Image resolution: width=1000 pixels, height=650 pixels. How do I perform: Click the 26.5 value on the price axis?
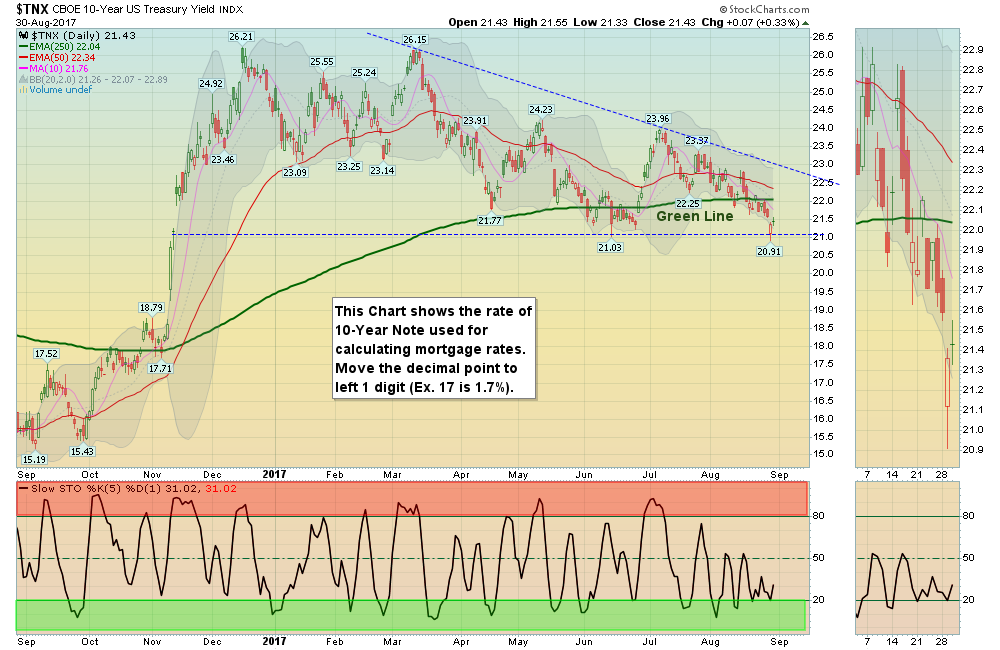tap(823, 36)
